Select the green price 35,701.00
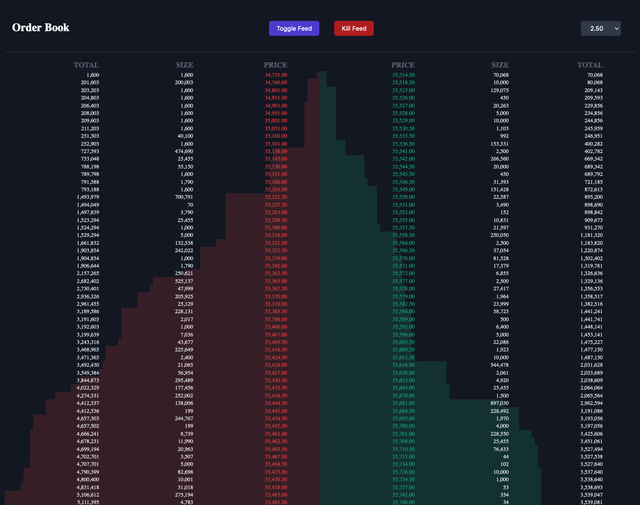Viewport: 640px width, 505px height. 404,434
